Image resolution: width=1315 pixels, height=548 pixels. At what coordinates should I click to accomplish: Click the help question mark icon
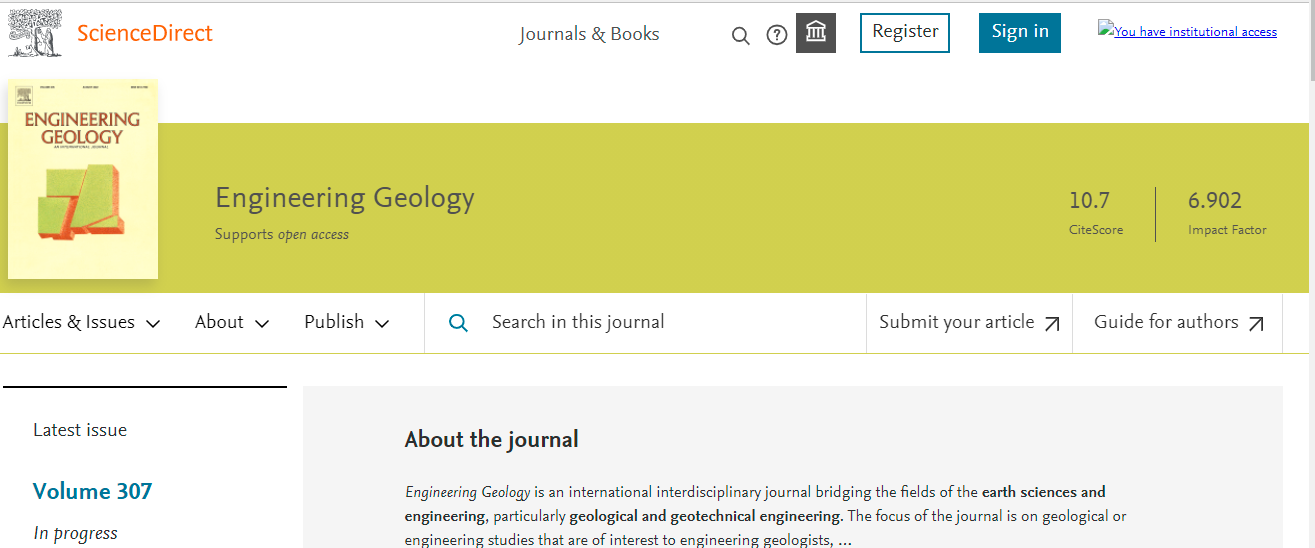777,35
